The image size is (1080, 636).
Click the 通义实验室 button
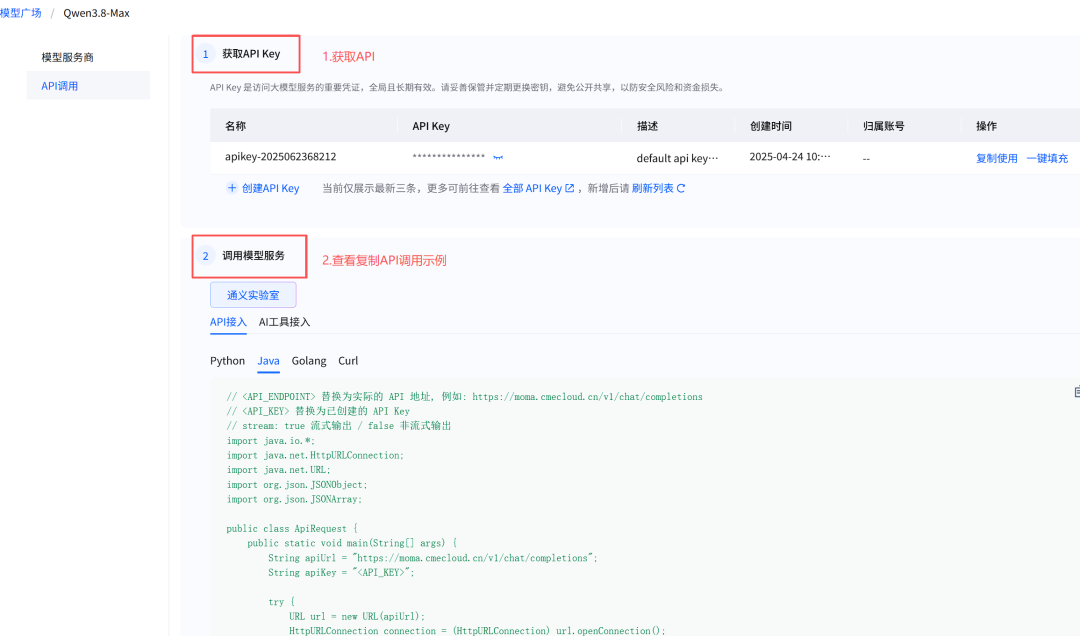(253, 295)
